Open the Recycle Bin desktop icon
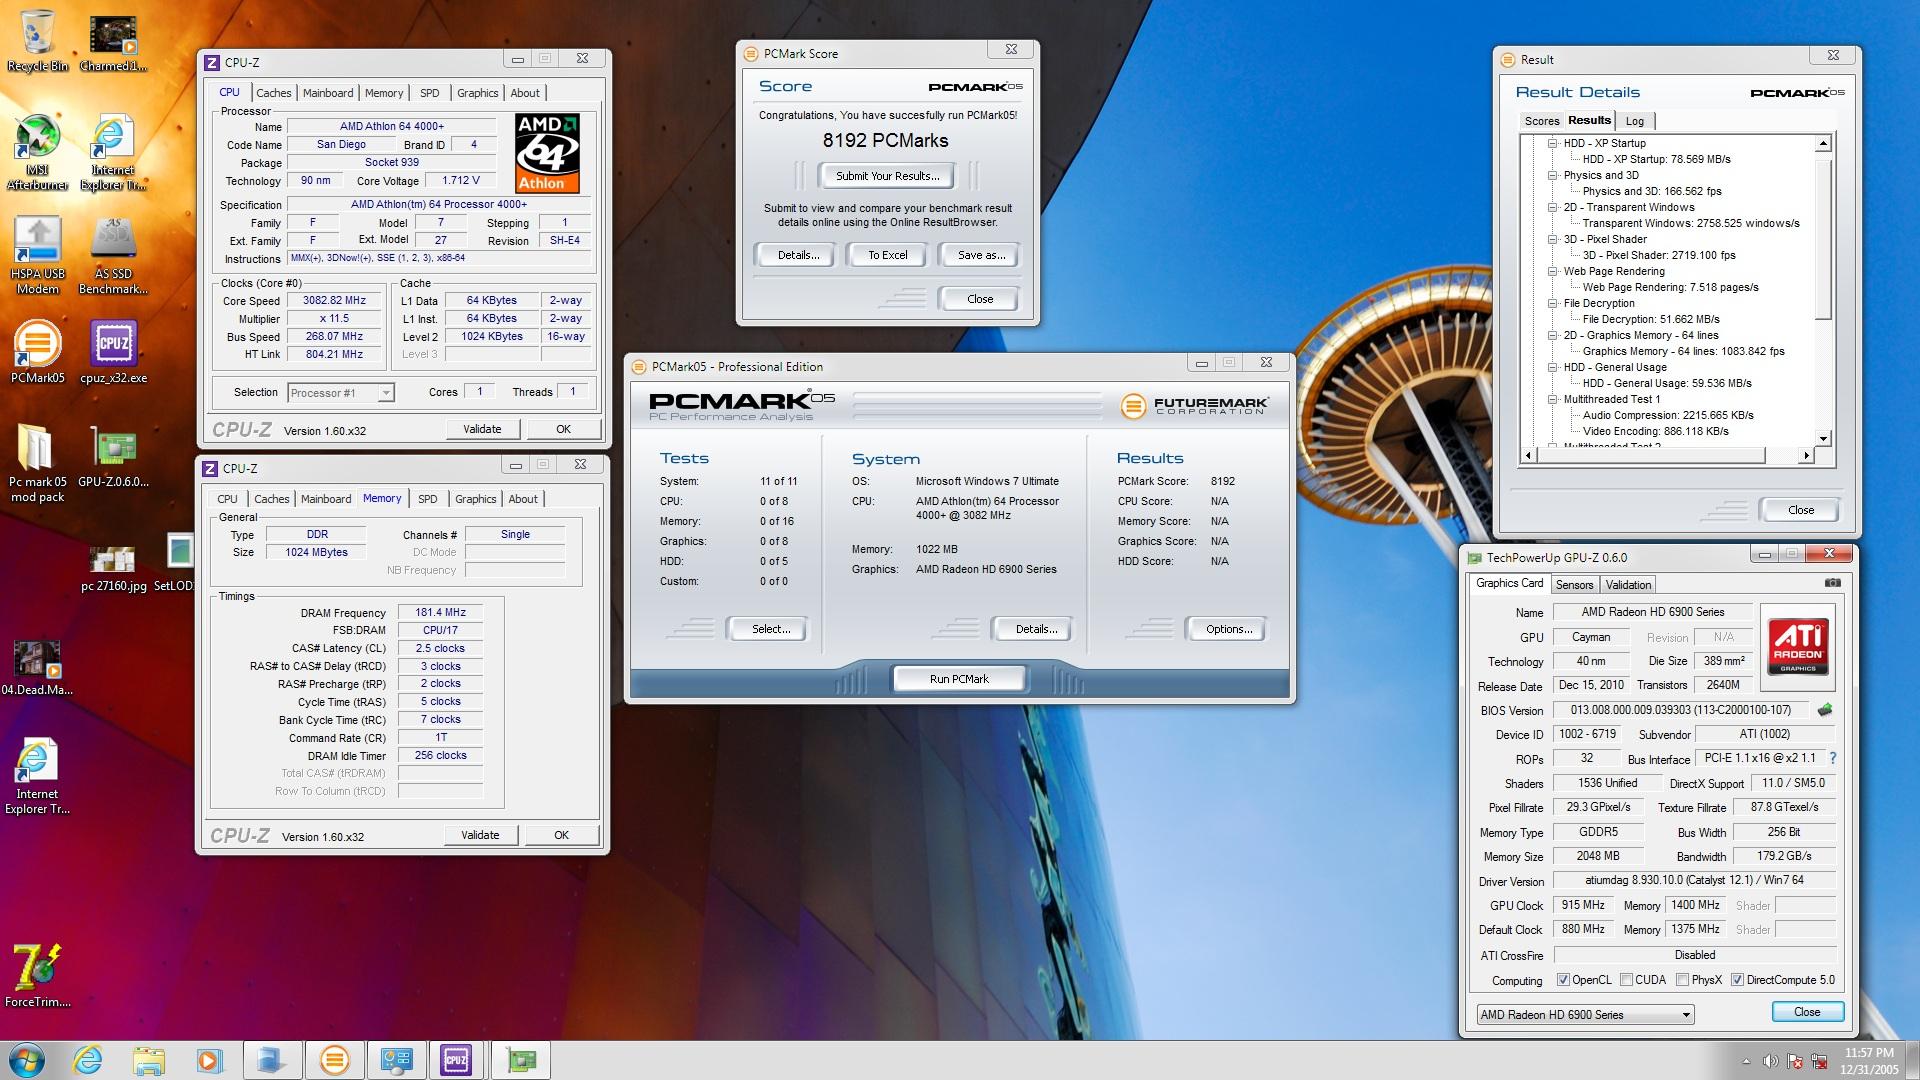1920x1080 pixels. pos(37,41)
